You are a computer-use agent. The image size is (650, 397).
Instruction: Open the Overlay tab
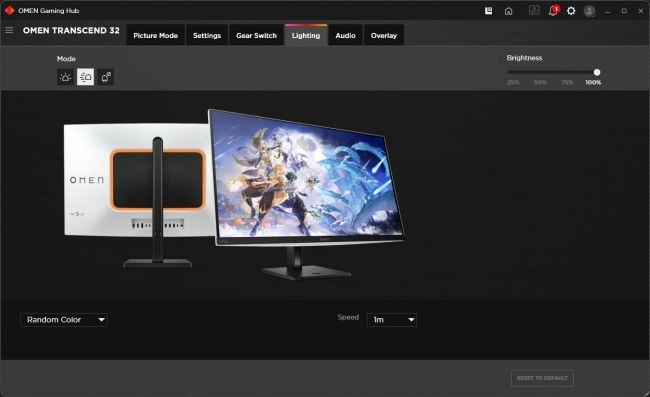[384, 35]
